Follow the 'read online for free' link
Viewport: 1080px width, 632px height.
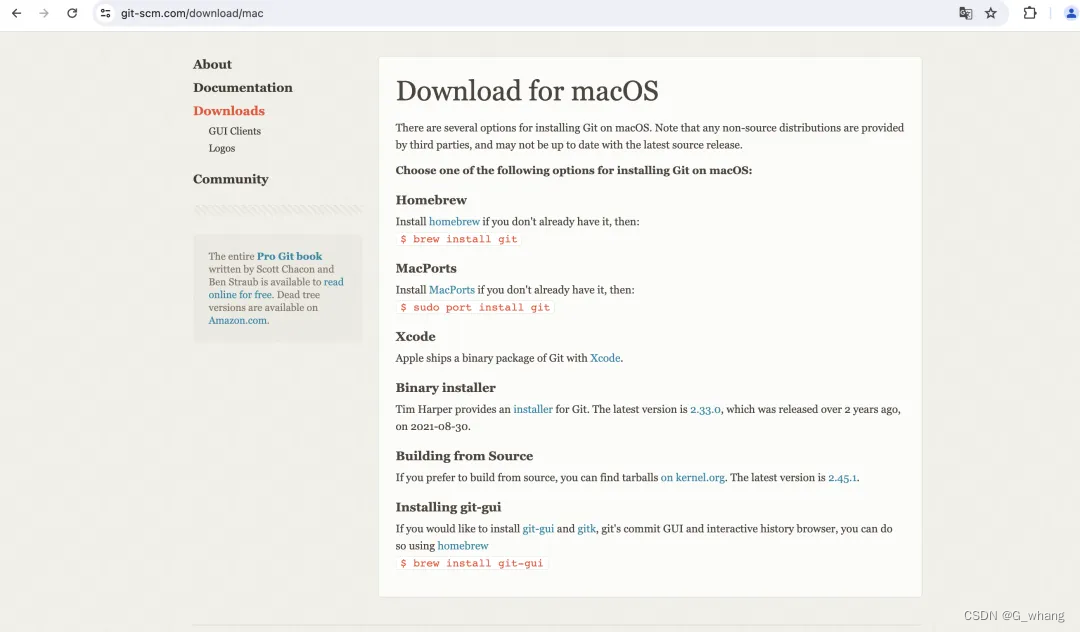[276, 288]
